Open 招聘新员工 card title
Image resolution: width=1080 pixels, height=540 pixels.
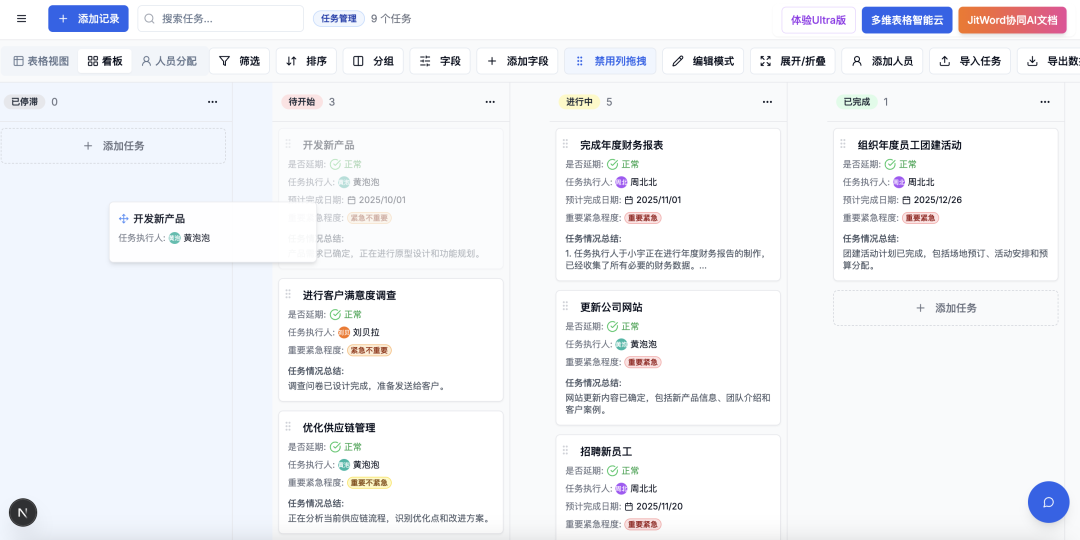(x=606, y=452)
